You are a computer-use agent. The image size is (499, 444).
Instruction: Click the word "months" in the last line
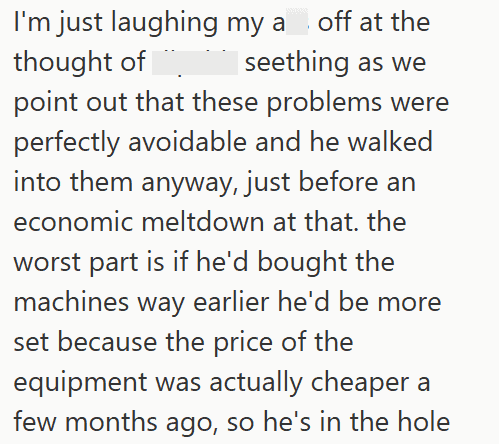click(x=111, y=422)
